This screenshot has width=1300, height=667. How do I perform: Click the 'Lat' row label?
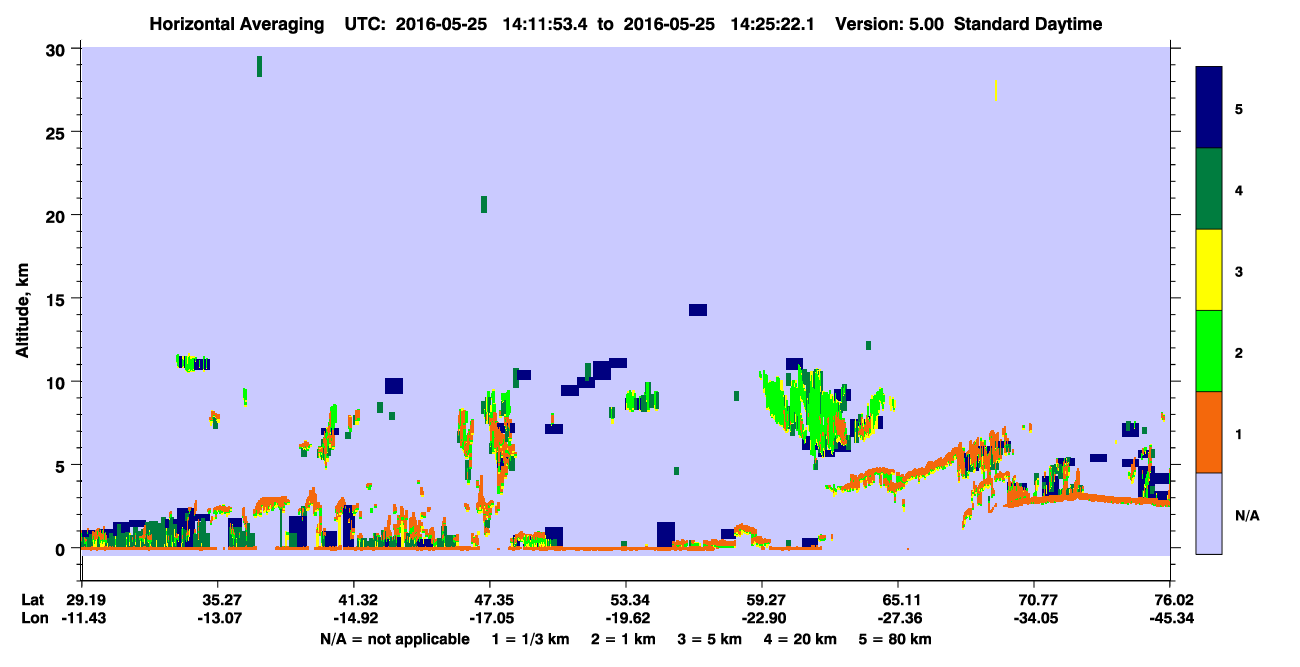click(31, 600)
